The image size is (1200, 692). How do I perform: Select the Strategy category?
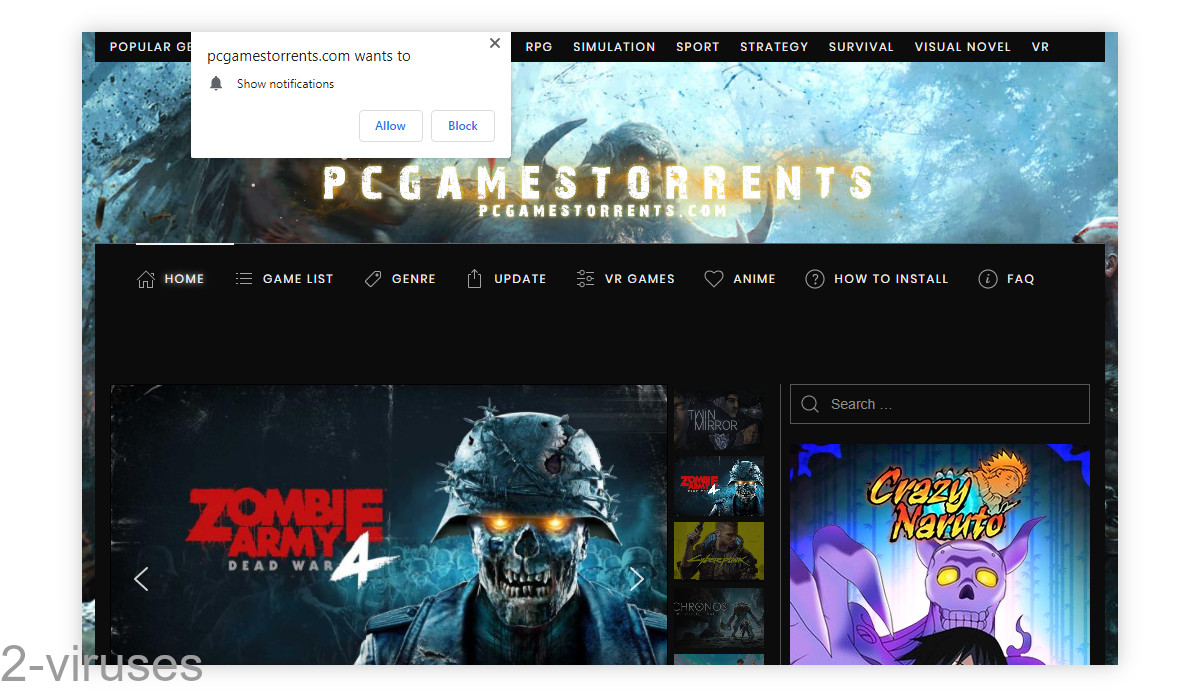(x=774, y=47)
